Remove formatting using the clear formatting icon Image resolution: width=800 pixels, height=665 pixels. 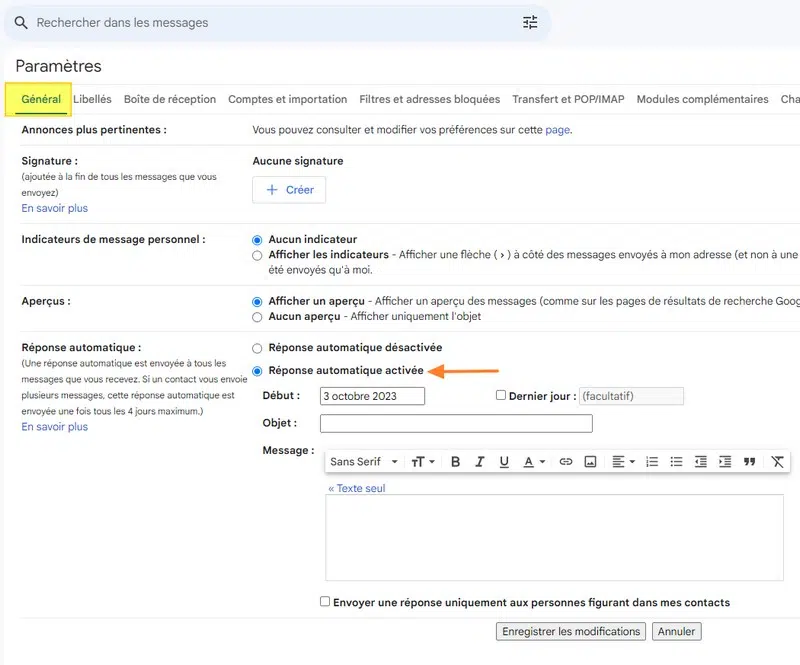(777, 461)
